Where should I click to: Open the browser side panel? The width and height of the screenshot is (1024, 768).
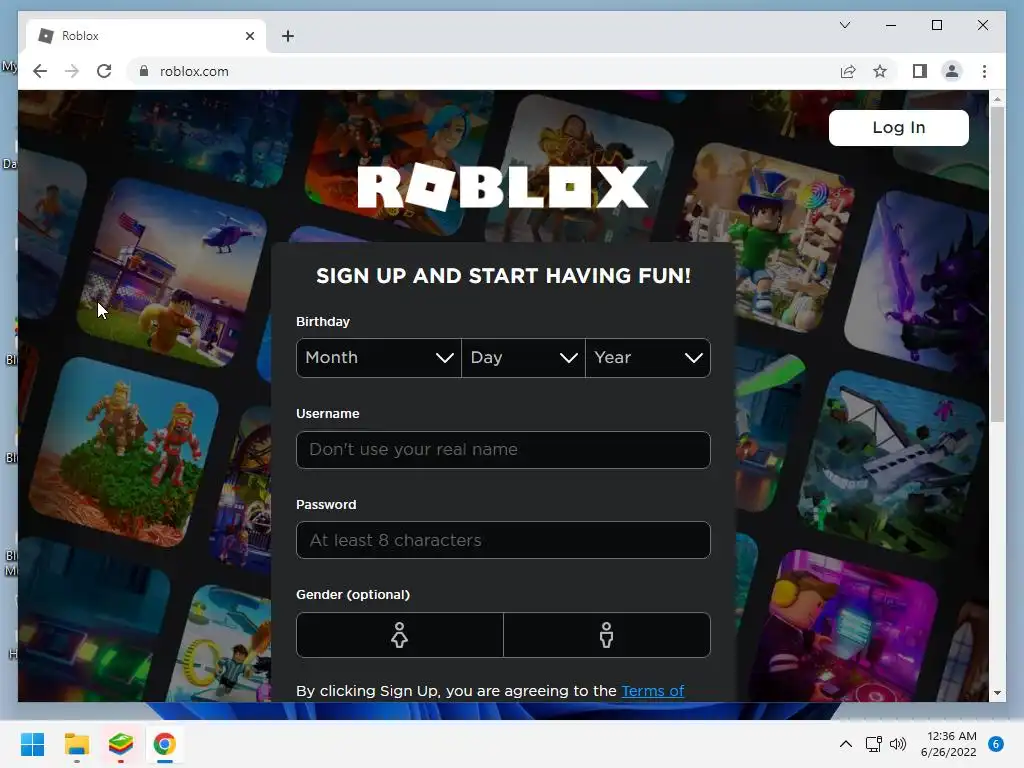(x=920, y=71)
